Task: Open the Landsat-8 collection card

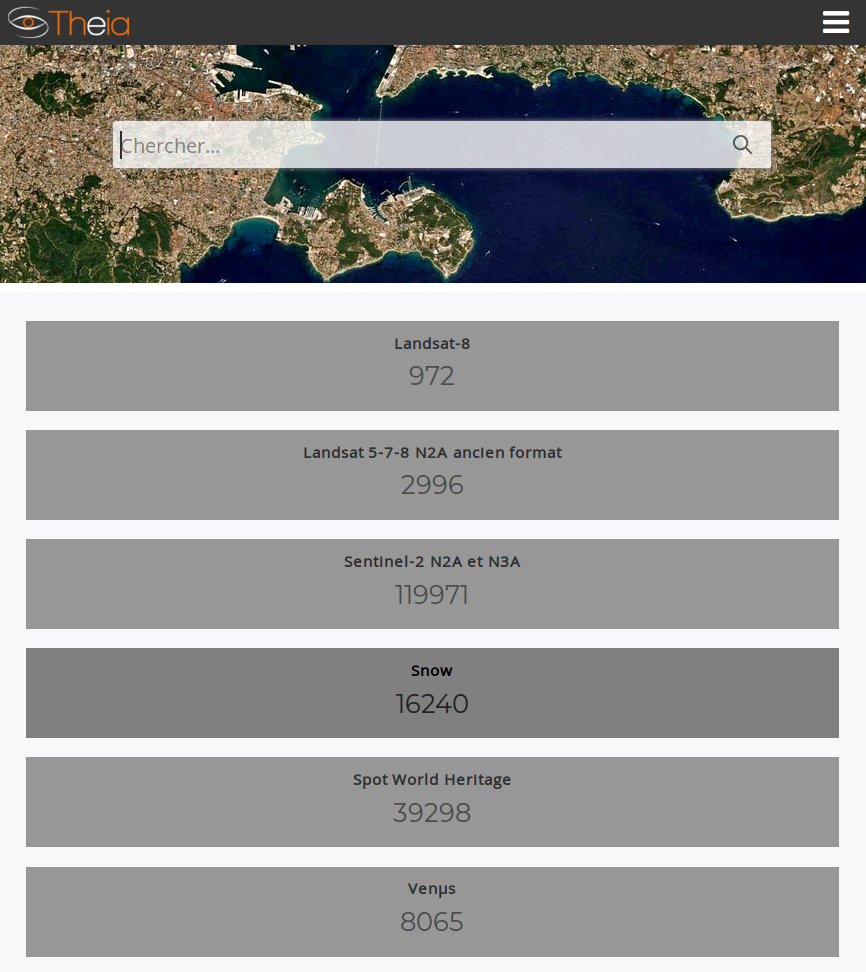Action: point(432,366)
